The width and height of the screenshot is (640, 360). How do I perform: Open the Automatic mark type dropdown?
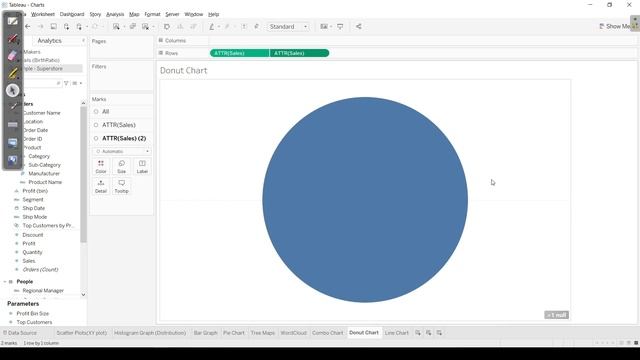(122, 151)
